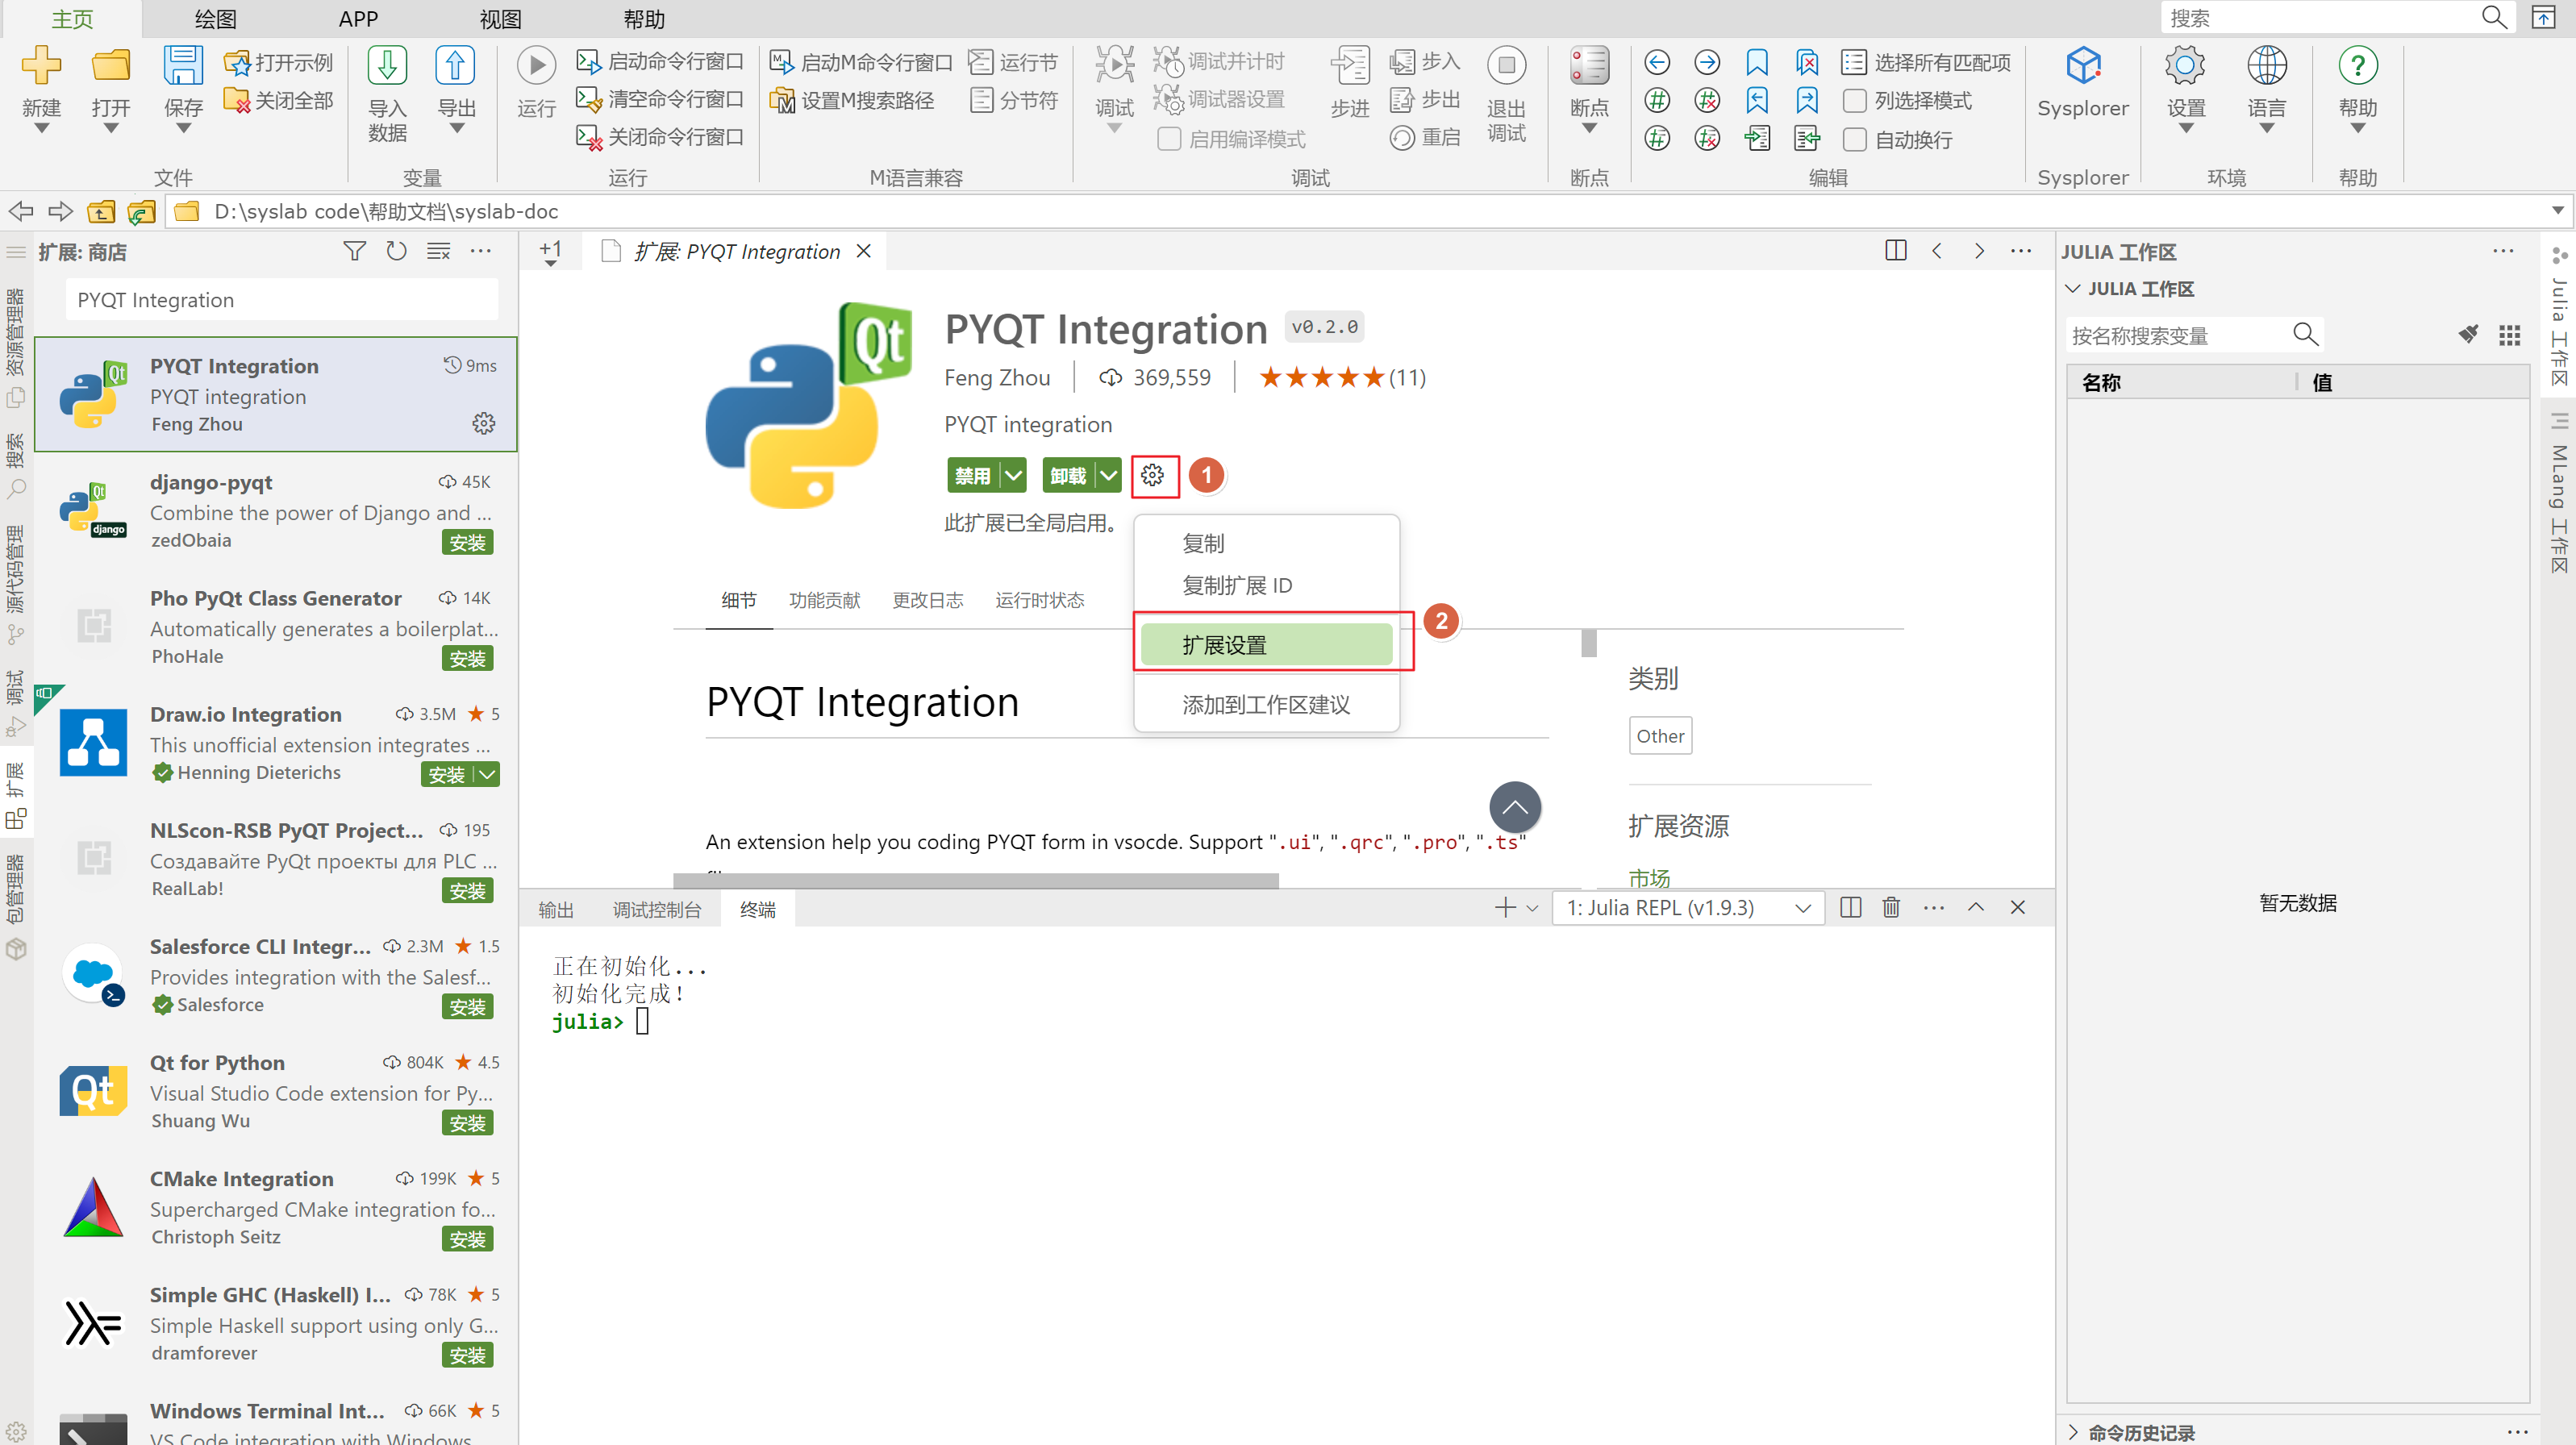
Task: Open the 导出 dropdown arrow
Action: 457,129
